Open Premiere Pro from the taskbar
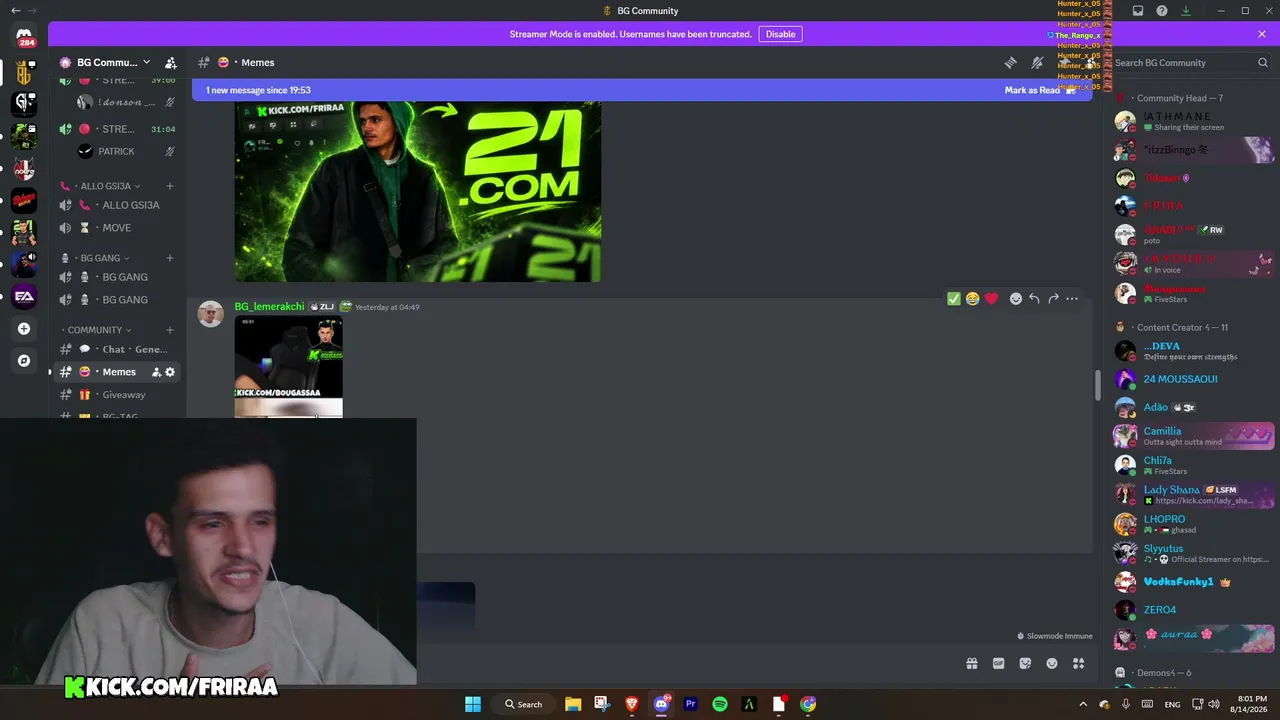This screenshot has width=1280, height=720. [690, 704]
